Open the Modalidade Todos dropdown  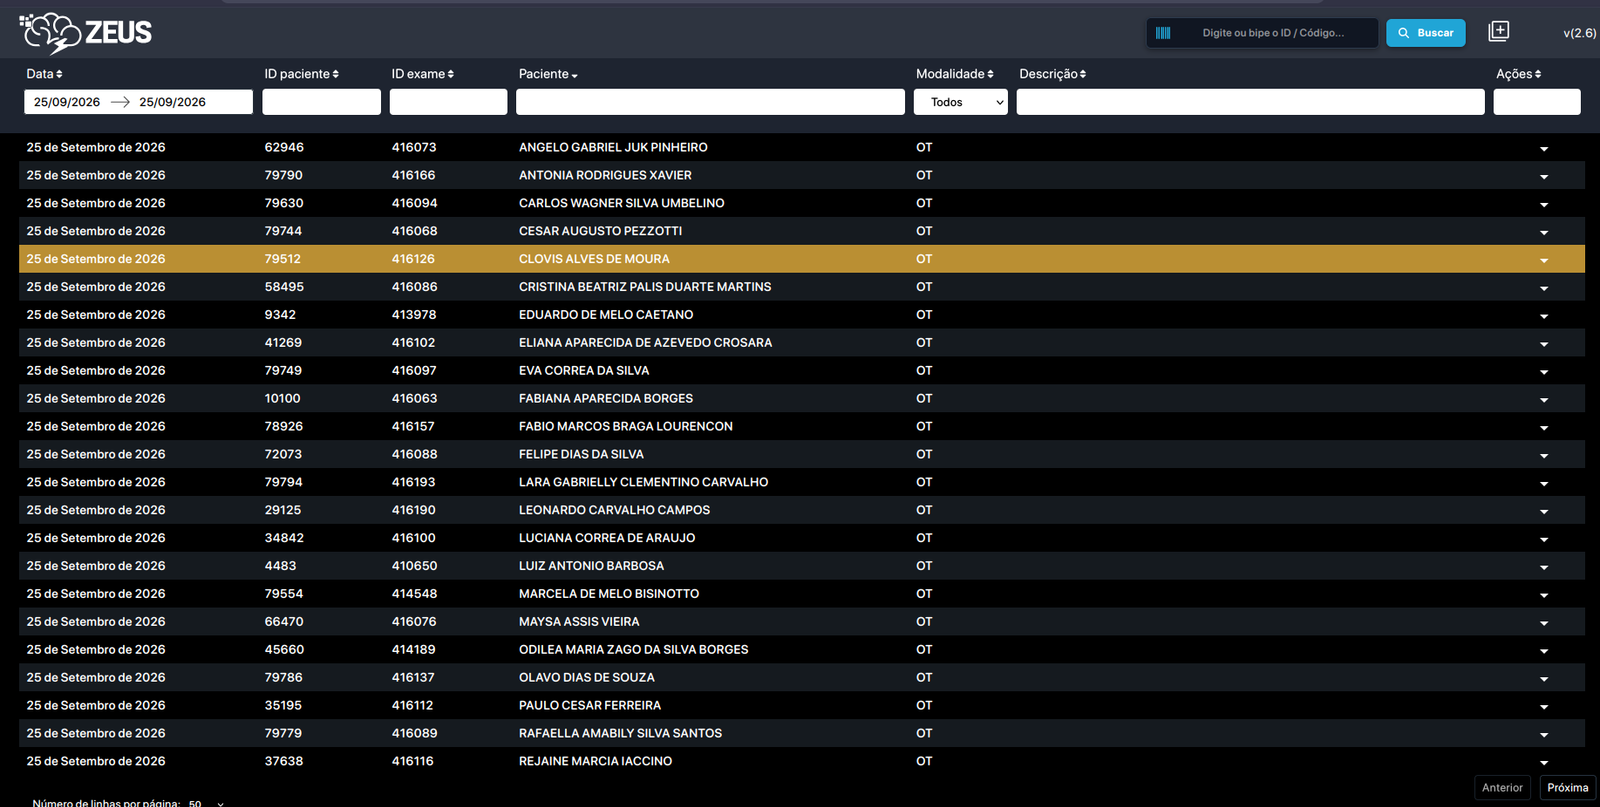pos(960,102)
